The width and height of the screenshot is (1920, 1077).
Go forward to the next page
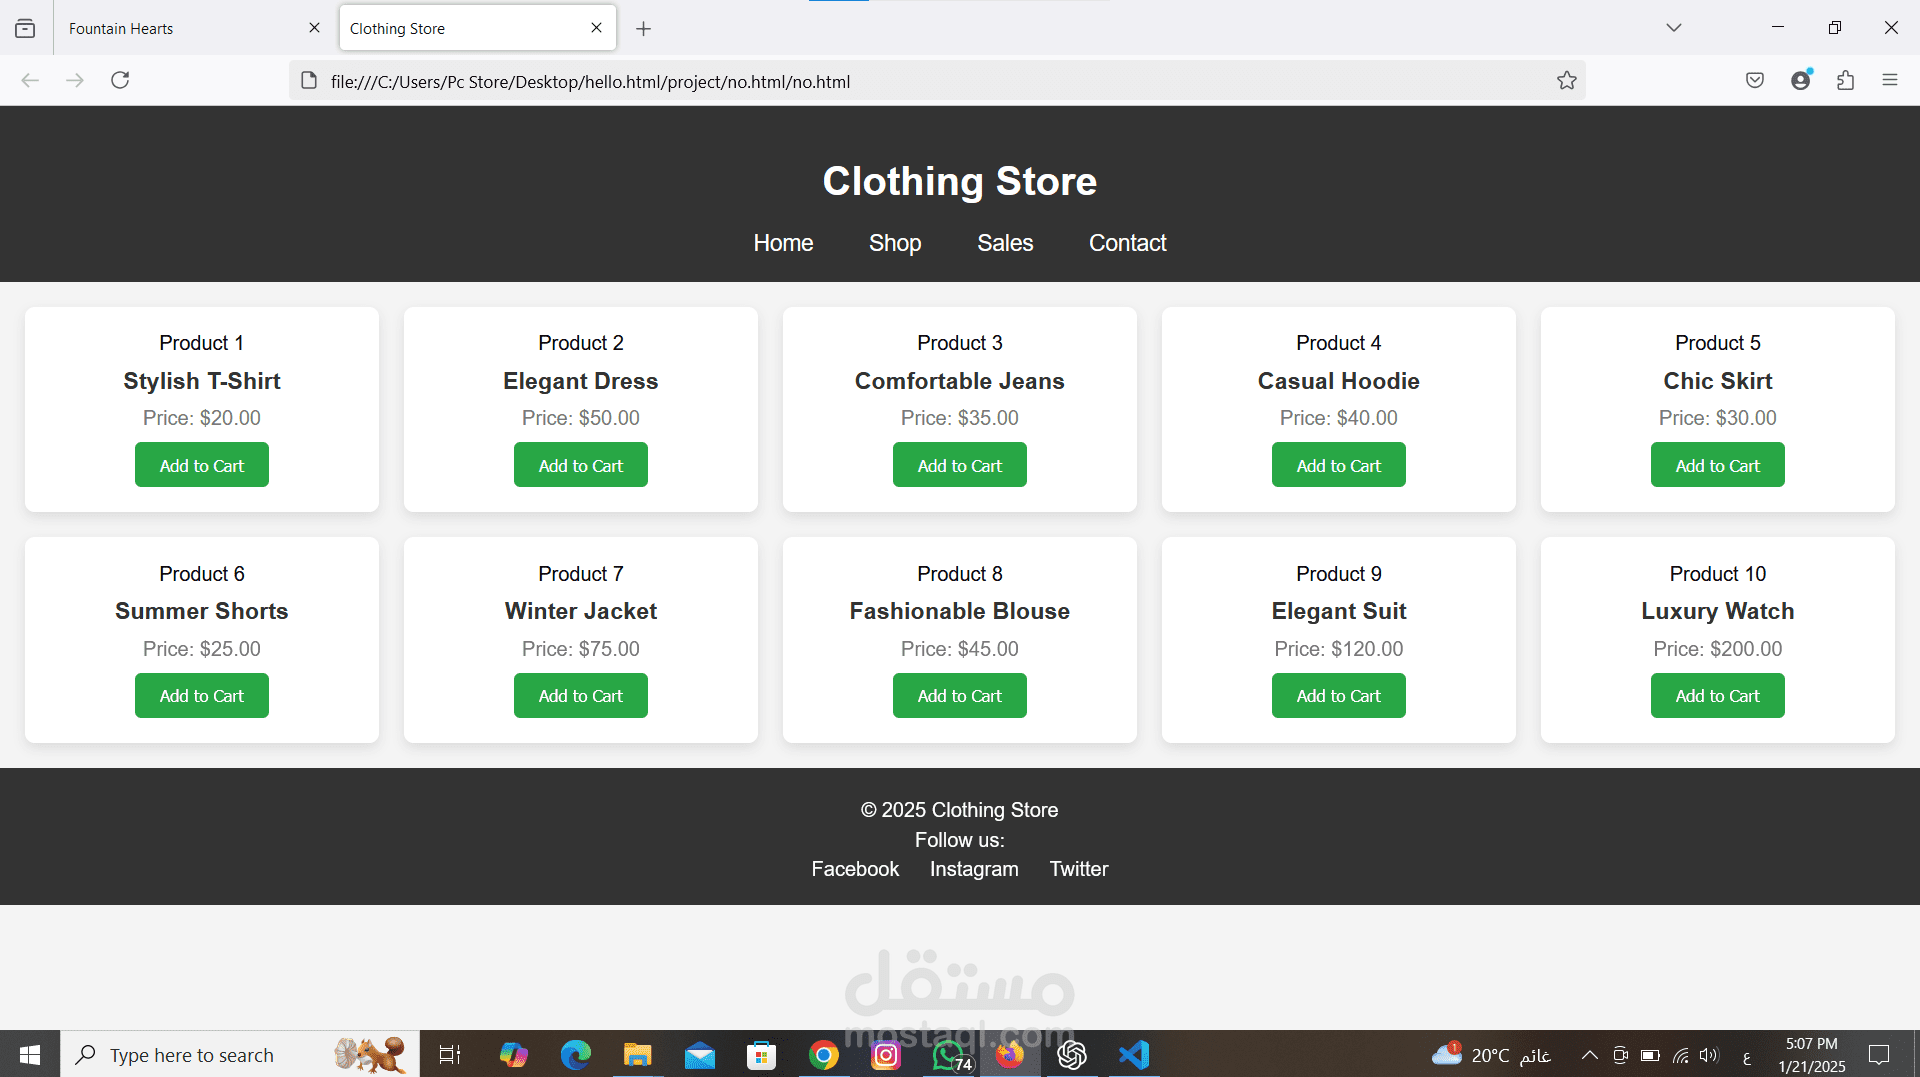pyautogui.click(x=75, y=80)
